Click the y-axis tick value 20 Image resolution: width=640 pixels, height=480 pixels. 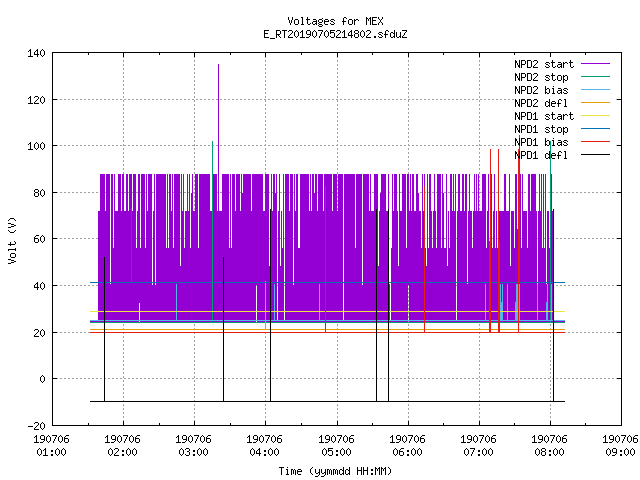pyautogui.click(x=40, y=333)
